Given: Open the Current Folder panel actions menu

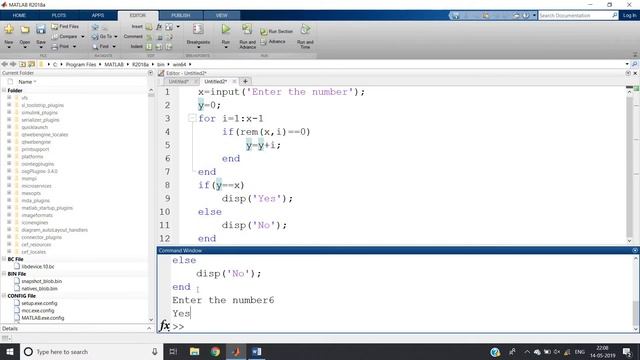Looking at the screenshot, I should click(150, 73).
